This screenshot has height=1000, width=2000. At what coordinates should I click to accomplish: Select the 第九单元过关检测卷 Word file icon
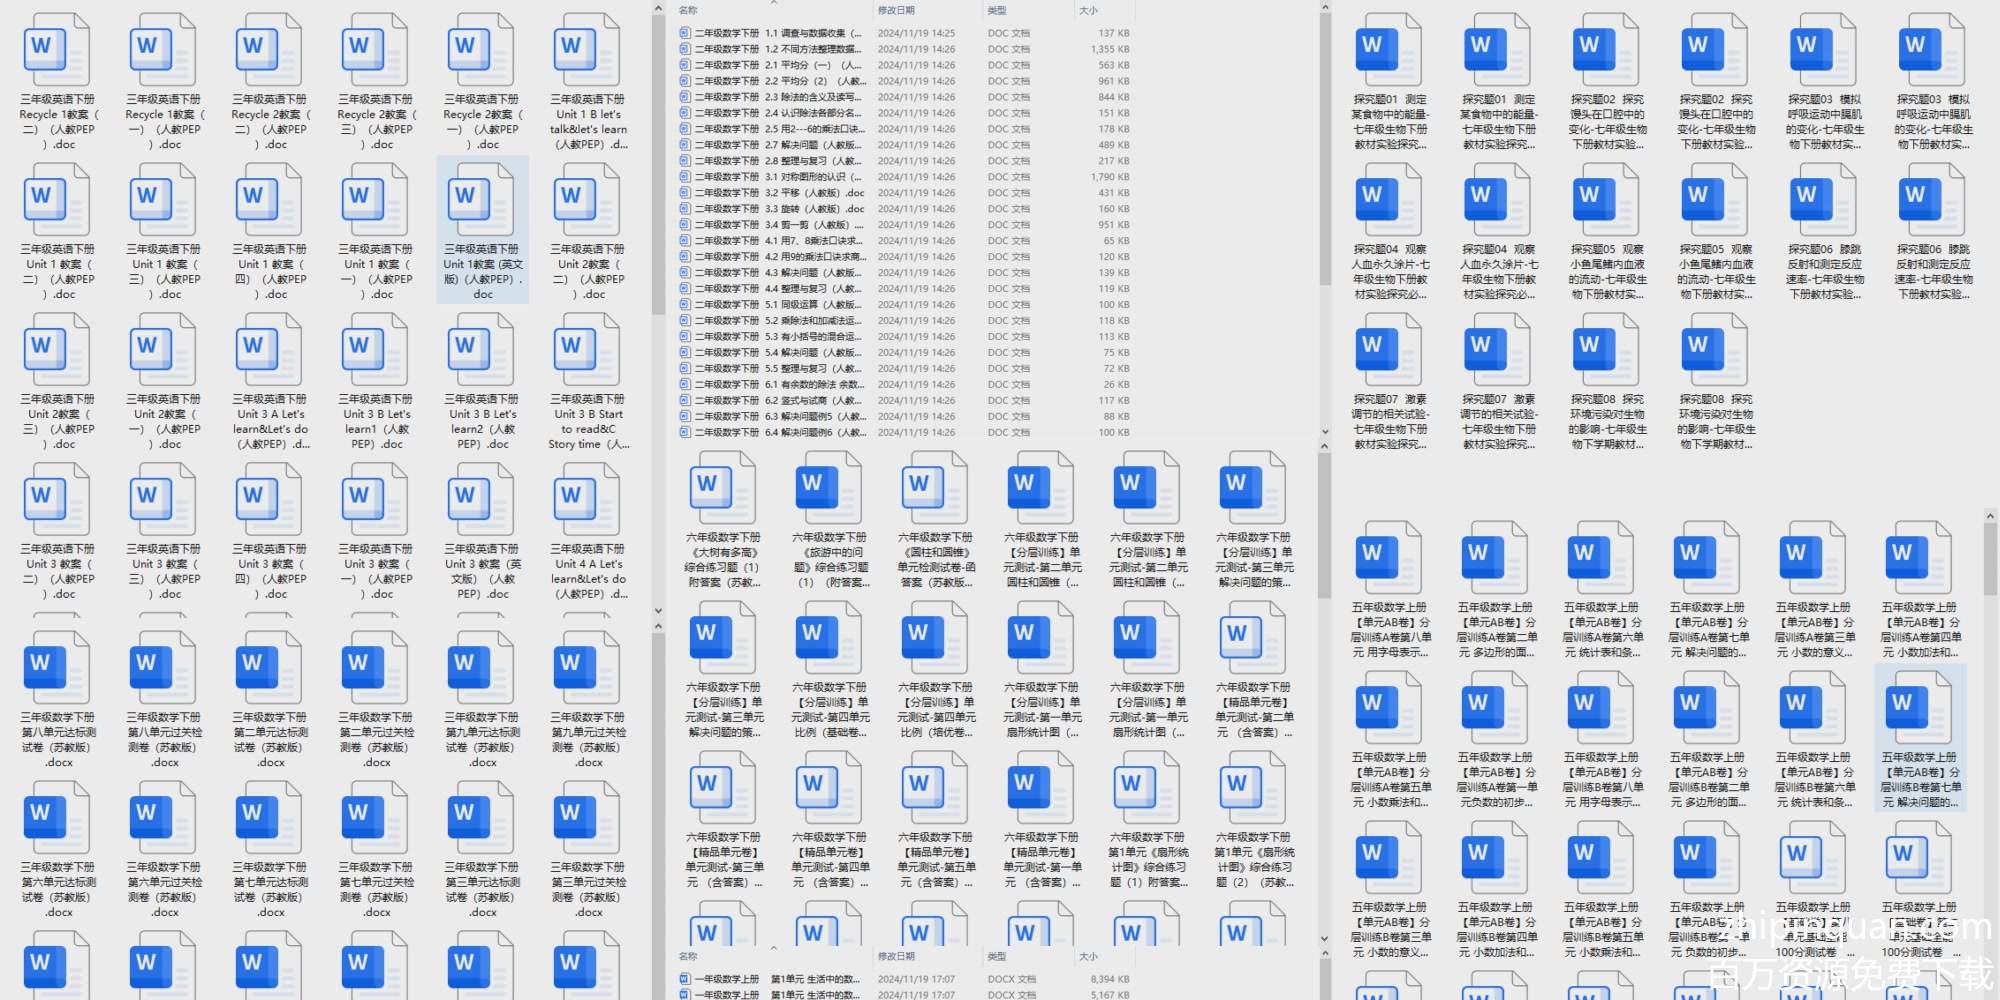tap(588, 668)
